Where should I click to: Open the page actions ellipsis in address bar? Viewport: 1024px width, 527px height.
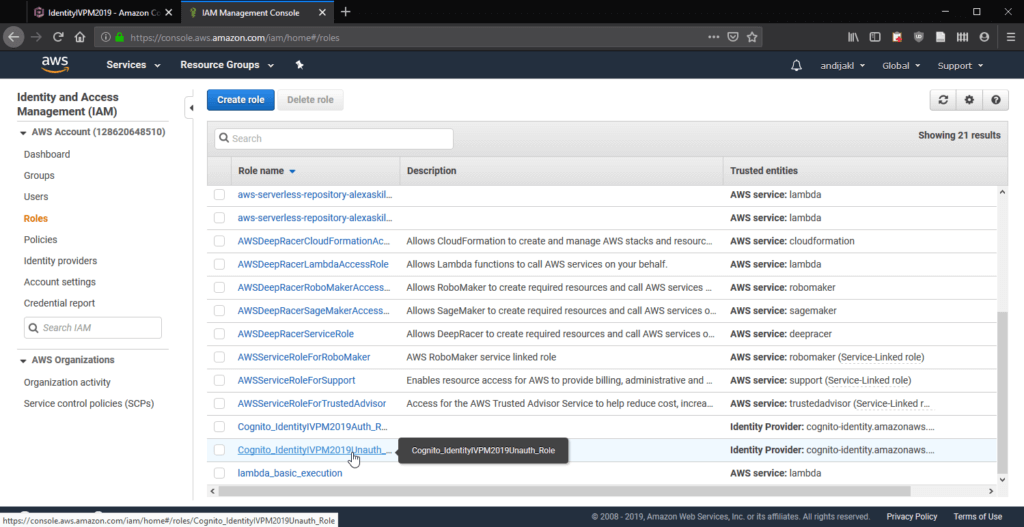[x=714, y=37]
